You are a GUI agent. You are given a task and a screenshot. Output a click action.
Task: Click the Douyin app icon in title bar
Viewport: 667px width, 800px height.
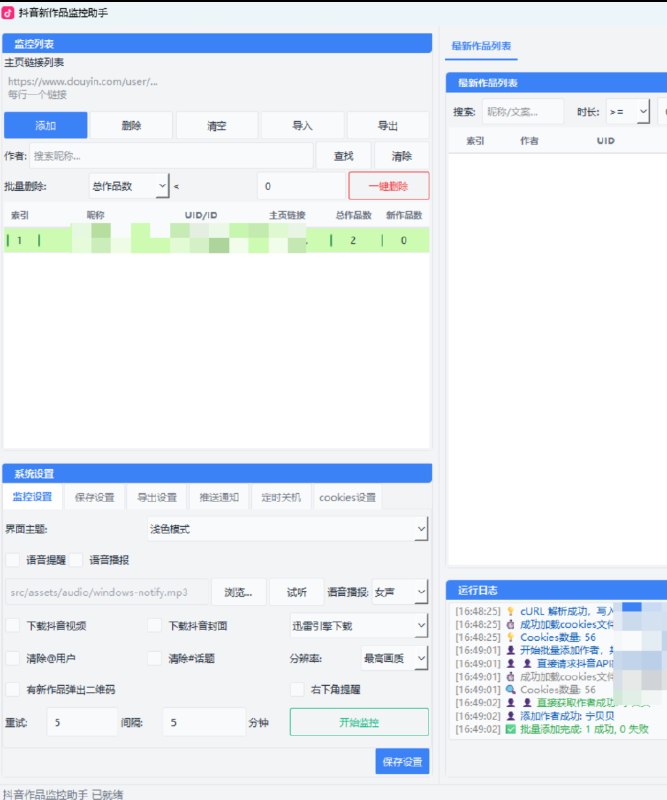coord(8,12)
